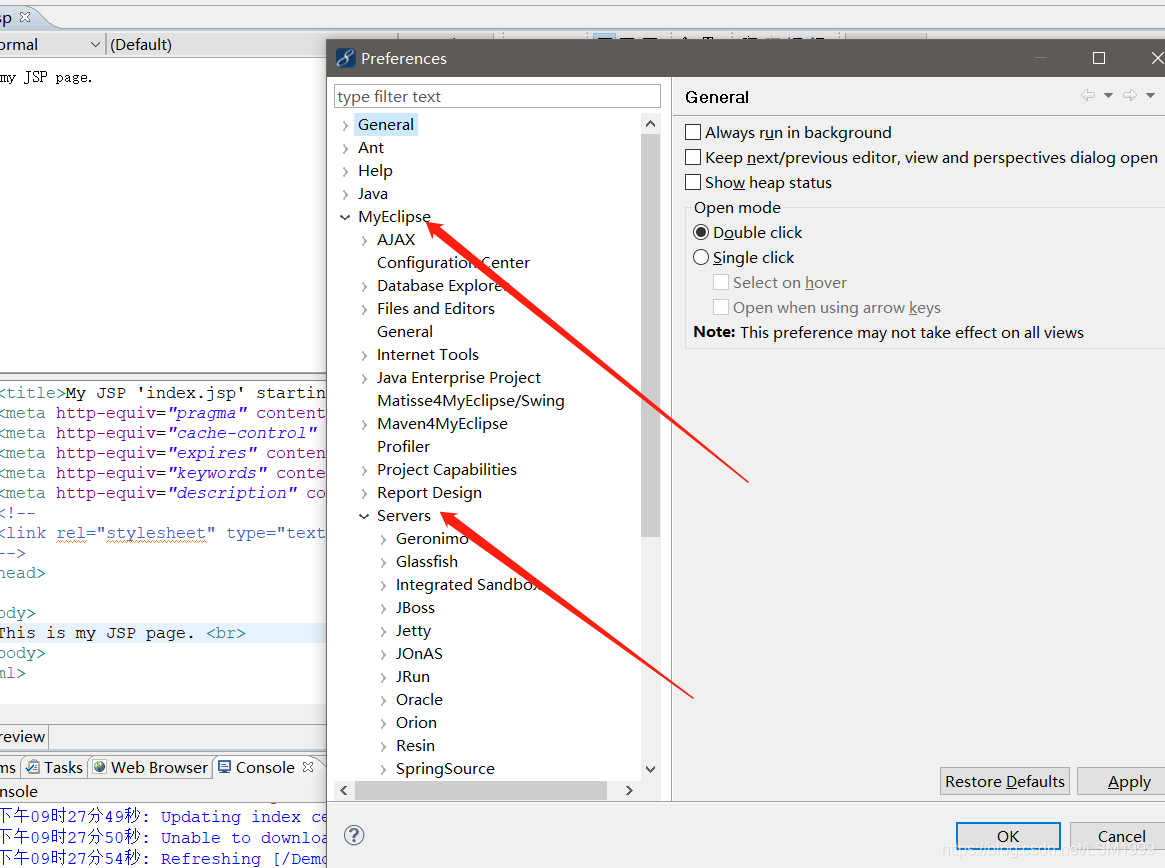Close the jsp editor tab

25,16
